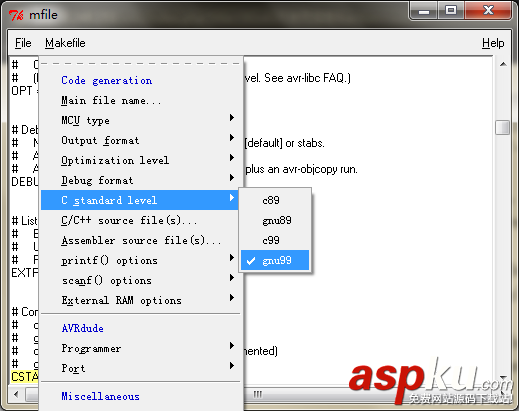Click the vertical scrollbar thumb
519x411 pixels.
502,127
